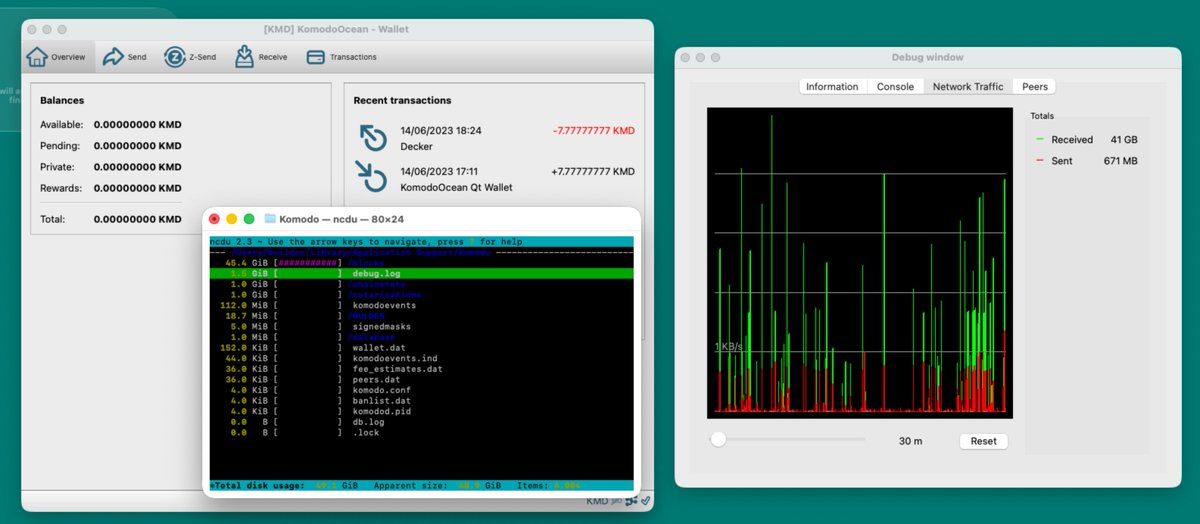Click the Pending balance value
Screen dimensions: 1200x524
138,146
